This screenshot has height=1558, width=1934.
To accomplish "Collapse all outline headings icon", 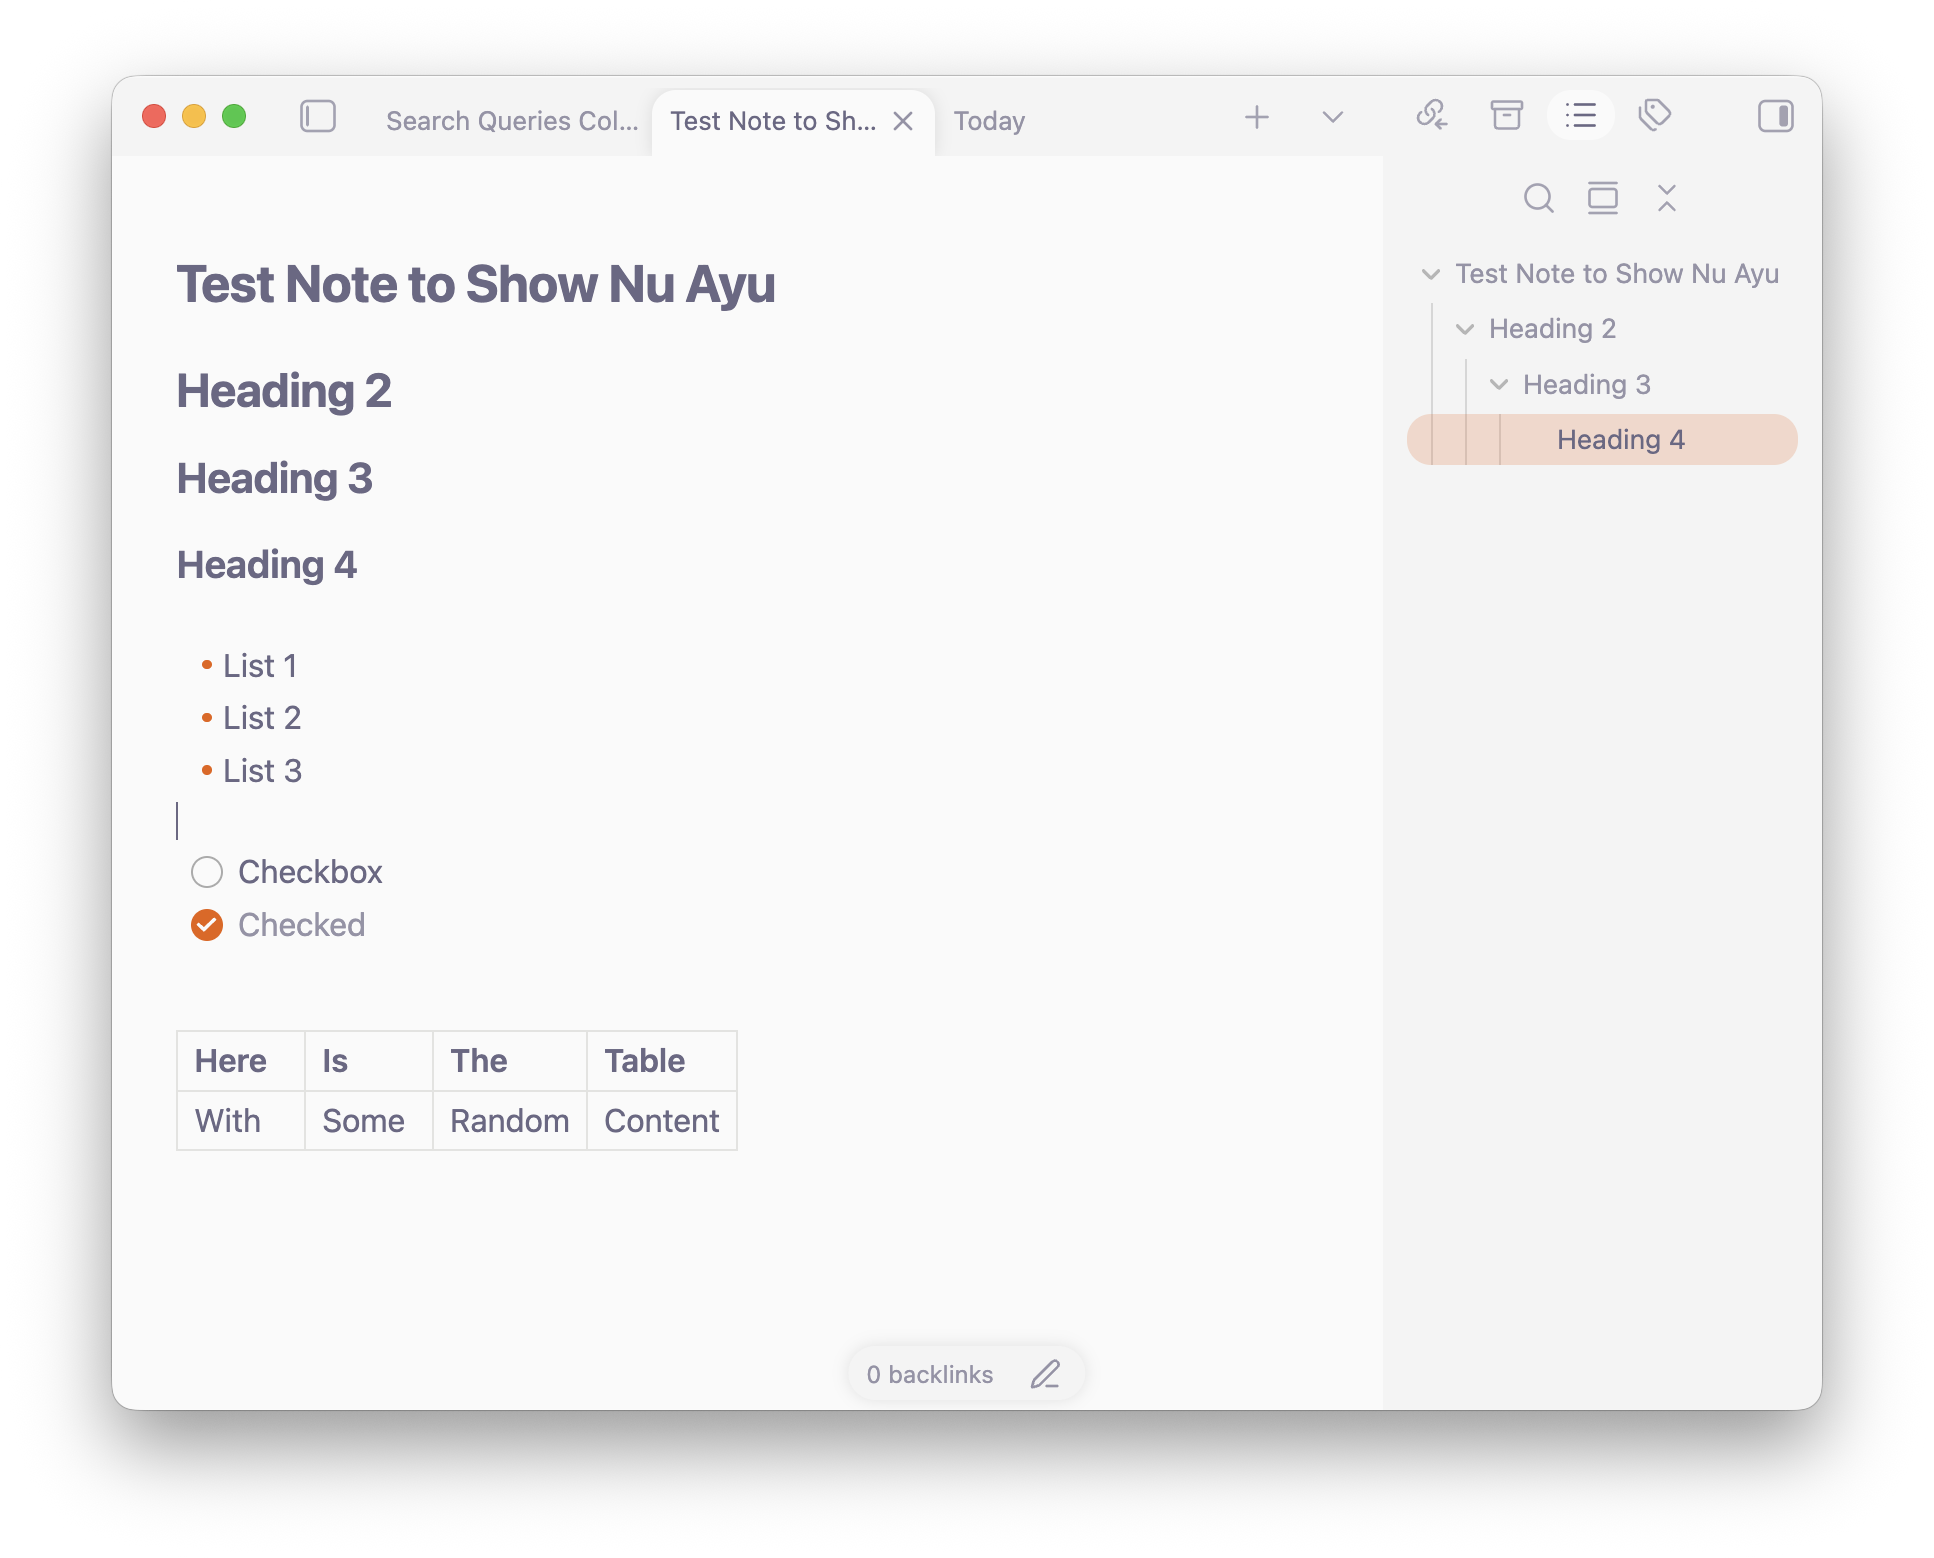I will coord(1666,198).
